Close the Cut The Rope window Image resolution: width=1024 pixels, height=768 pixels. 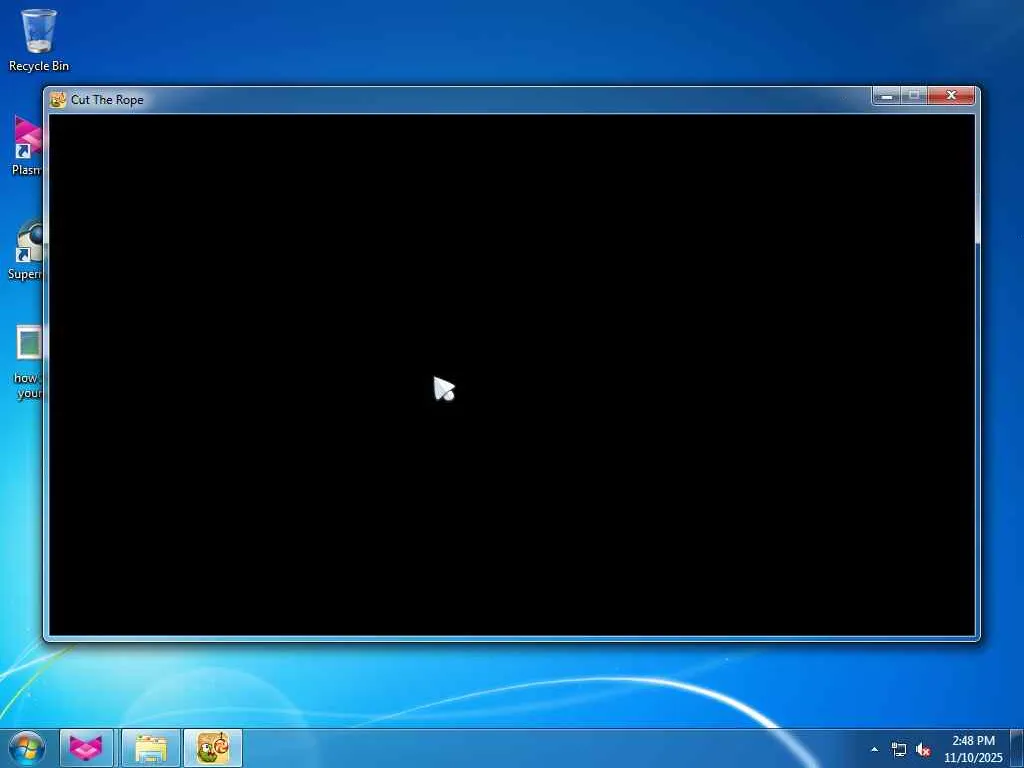click(951, 96)
